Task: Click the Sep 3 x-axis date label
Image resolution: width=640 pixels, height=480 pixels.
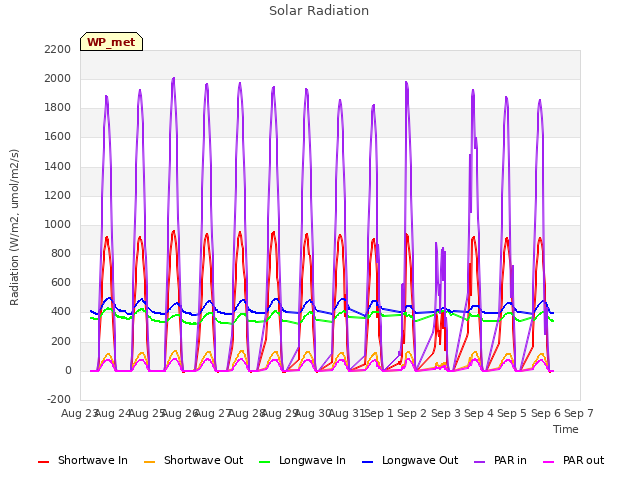Action: pyautogui.click(x=446, y=413)
